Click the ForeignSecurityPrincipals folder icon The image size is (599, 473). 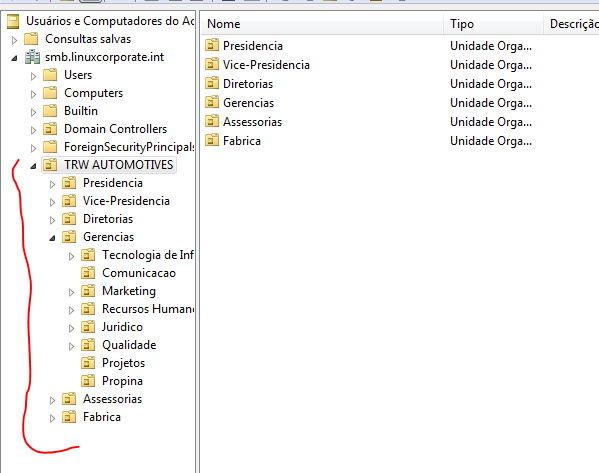click(50, 147)
